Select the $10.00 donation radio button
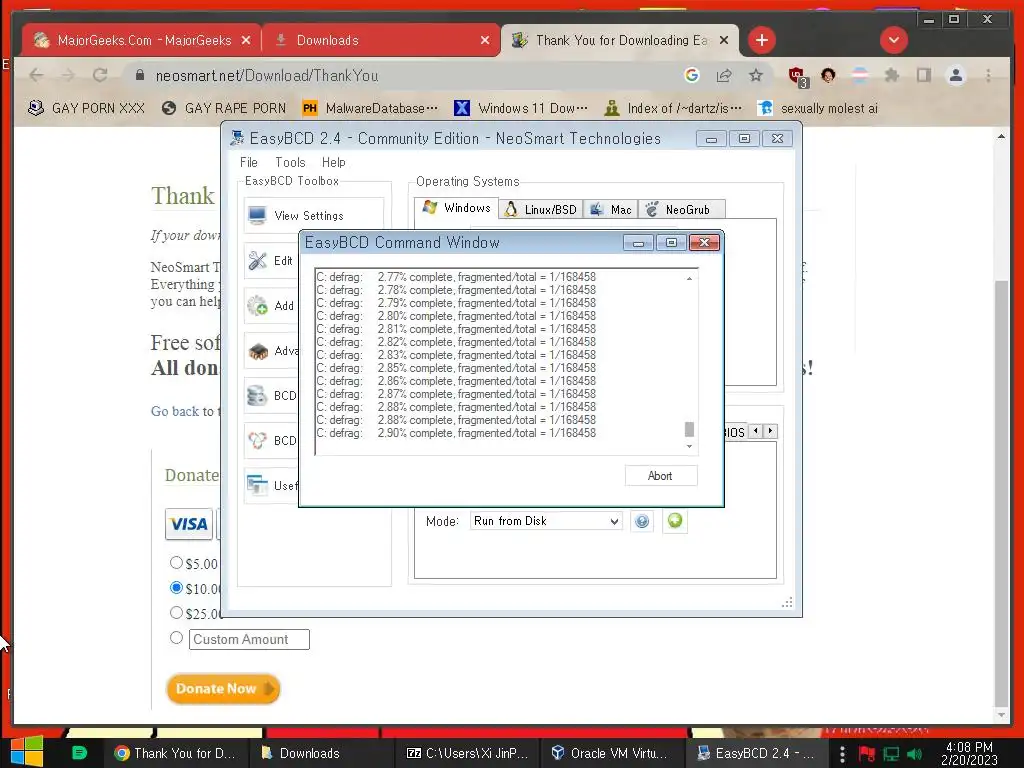Image resolution: width=1024 pixels, height=768 pixels. click(x=176, y=588)
